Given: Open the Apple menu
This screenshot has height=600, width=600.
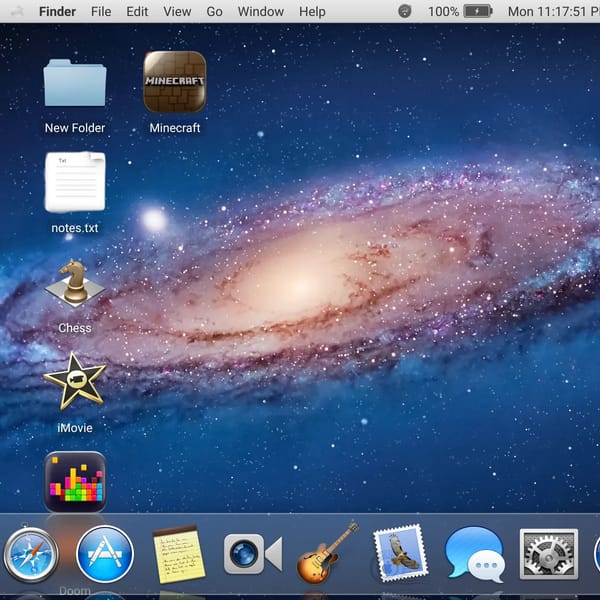Looking at the screenshot, I should [16, 11].
